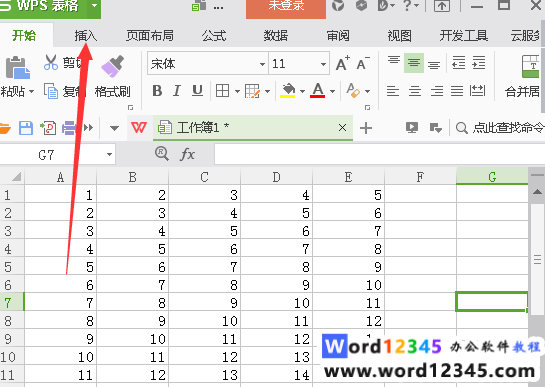Click the Copy documents icon
The width and height of the screenshot is (545, 387).
pyautogui.click(x=51, y=91)
